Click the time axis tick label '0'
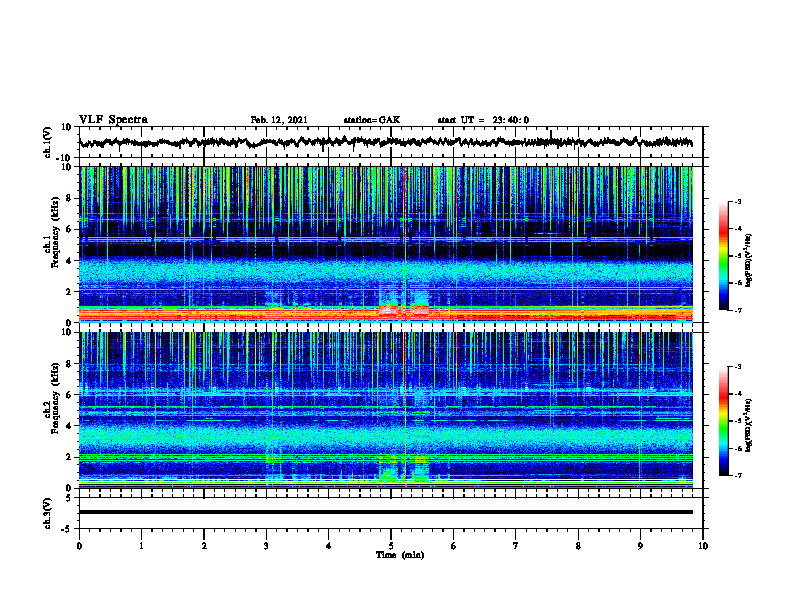Screen dimensions: 792x612 pyautogui.click(x=79, y=546)
